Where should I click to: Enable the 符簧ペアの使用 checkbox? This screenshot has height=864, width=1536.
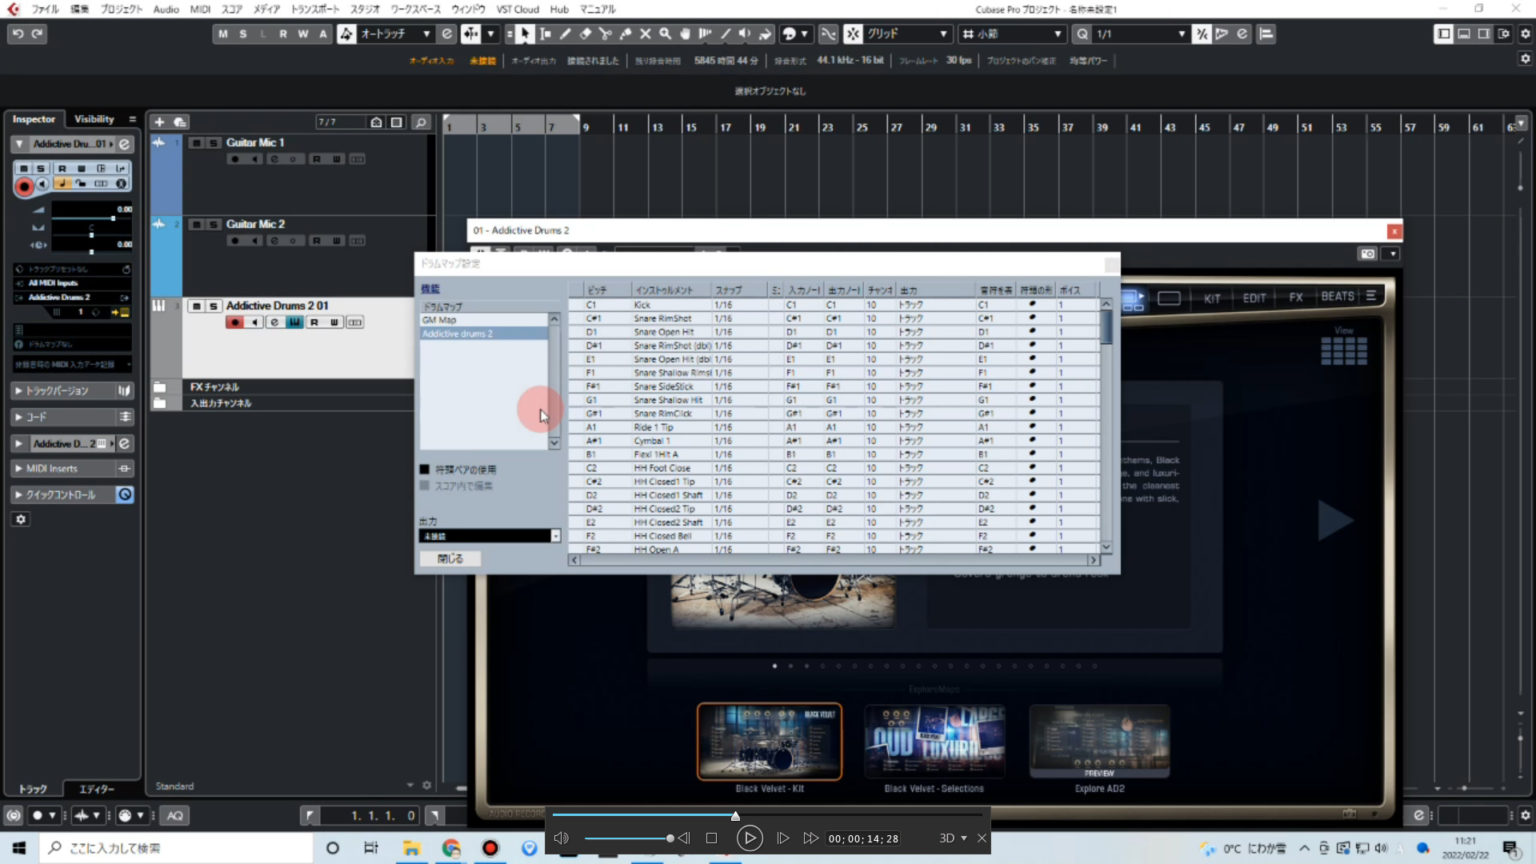click(x=424, y=468)
